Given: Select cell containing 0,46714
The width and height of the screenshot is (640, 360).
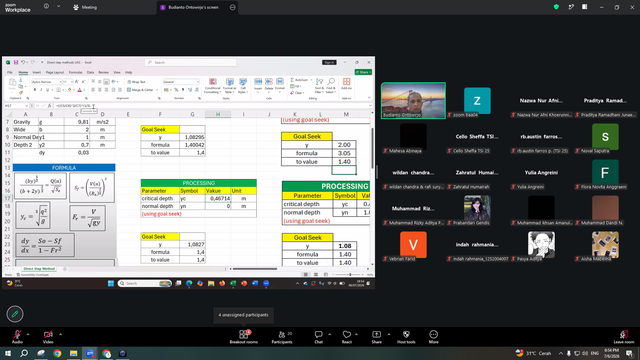Looking at the screenshot, I should click(218, 198).
